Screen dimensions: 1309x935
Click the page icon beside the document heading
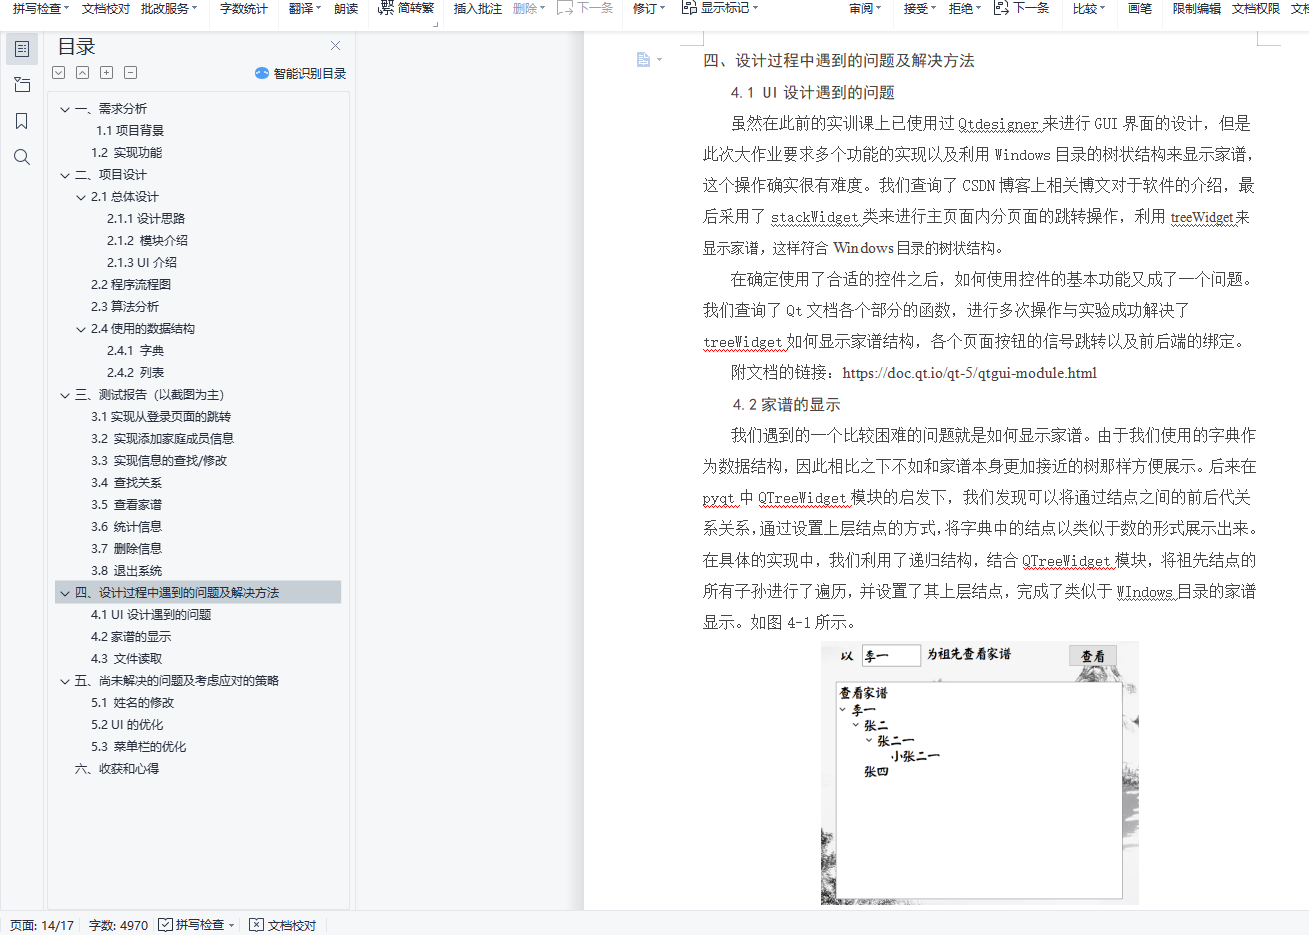point(643,60)
